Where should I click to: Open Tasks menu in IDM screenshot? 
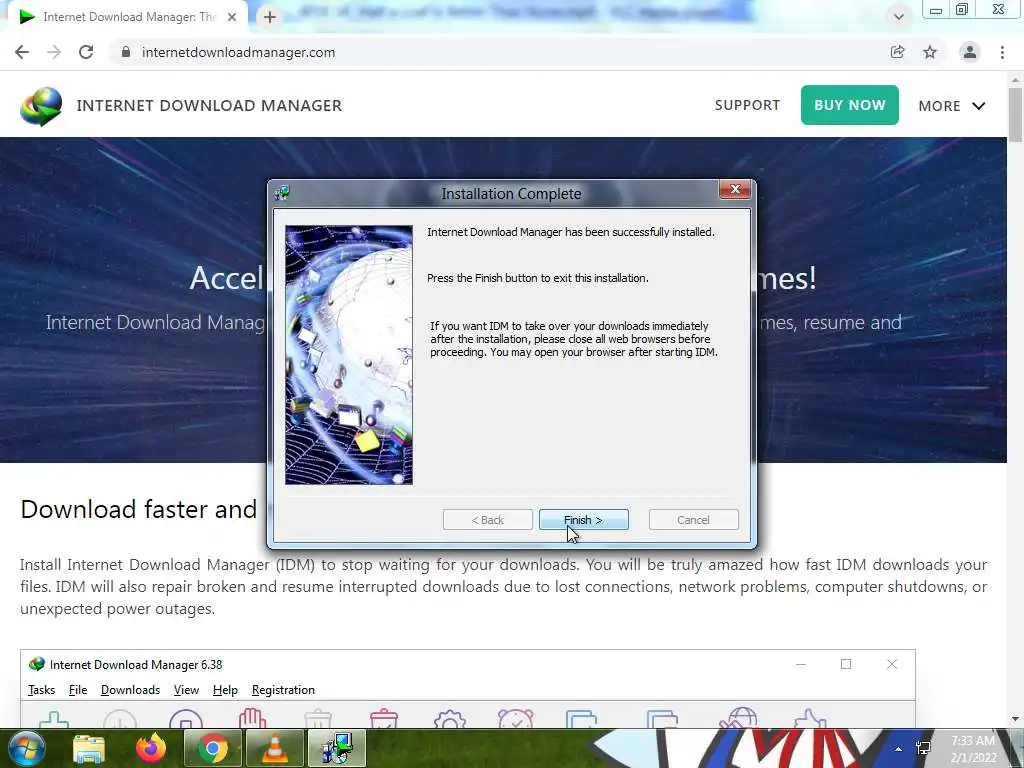(41, 690)
